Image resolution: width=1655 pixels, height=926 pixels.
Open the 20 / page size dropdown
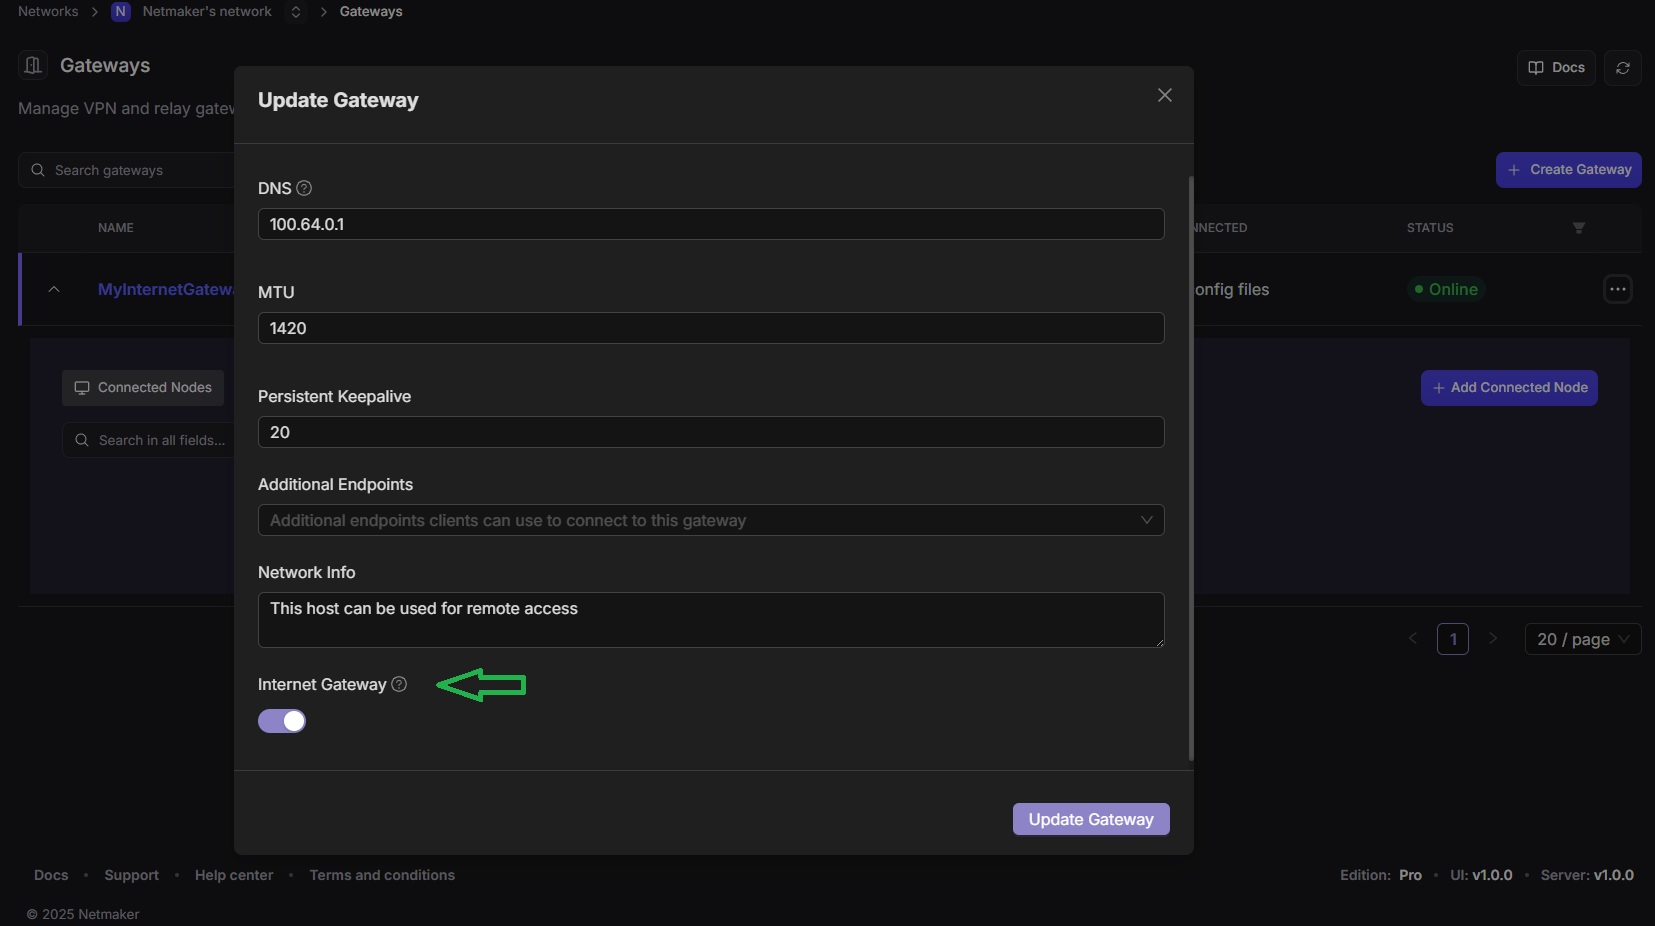point(1583,639)
